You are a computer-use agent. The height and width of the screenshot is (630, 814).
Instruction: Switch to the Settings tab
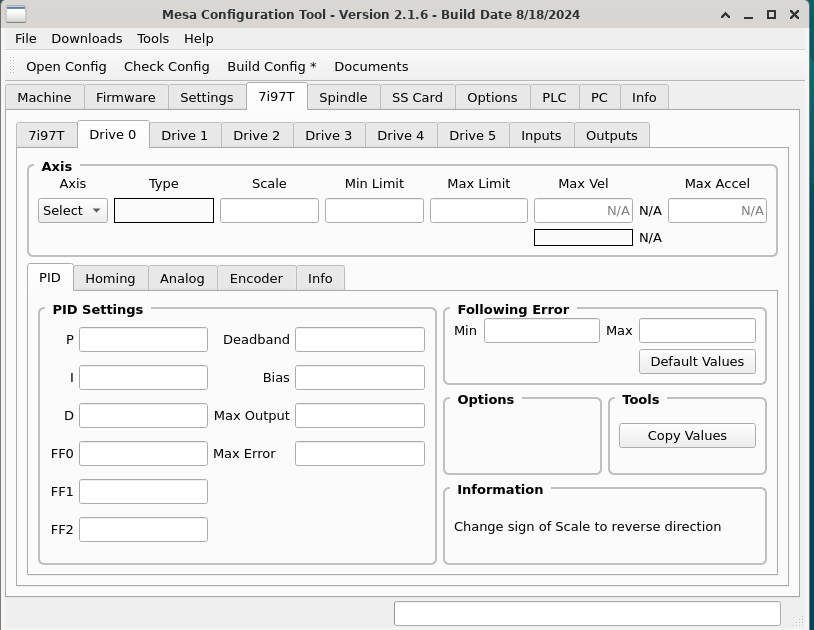[207, 98]
